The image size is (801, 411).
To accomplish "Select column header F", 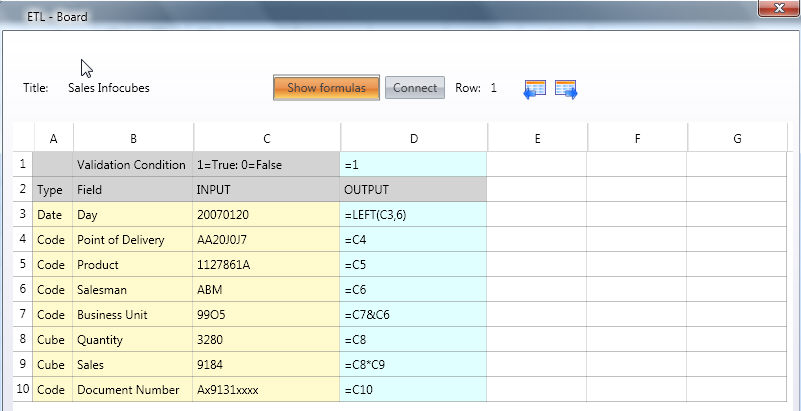I will [x=638, y=138].
